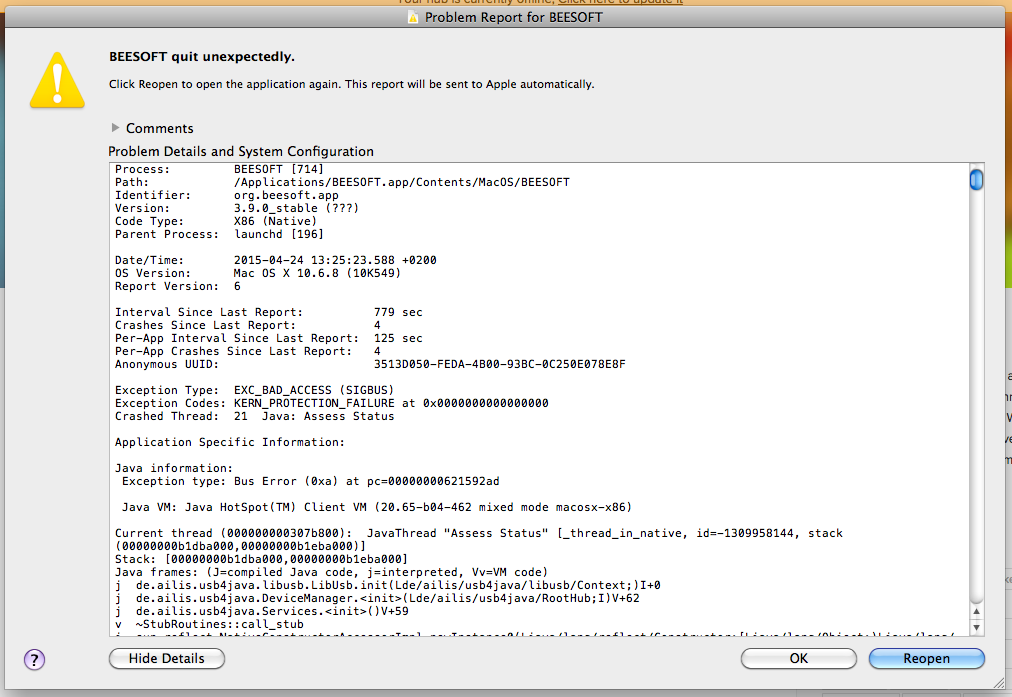
Task: Click the OS Version line in report
Action: pos(275,273)
